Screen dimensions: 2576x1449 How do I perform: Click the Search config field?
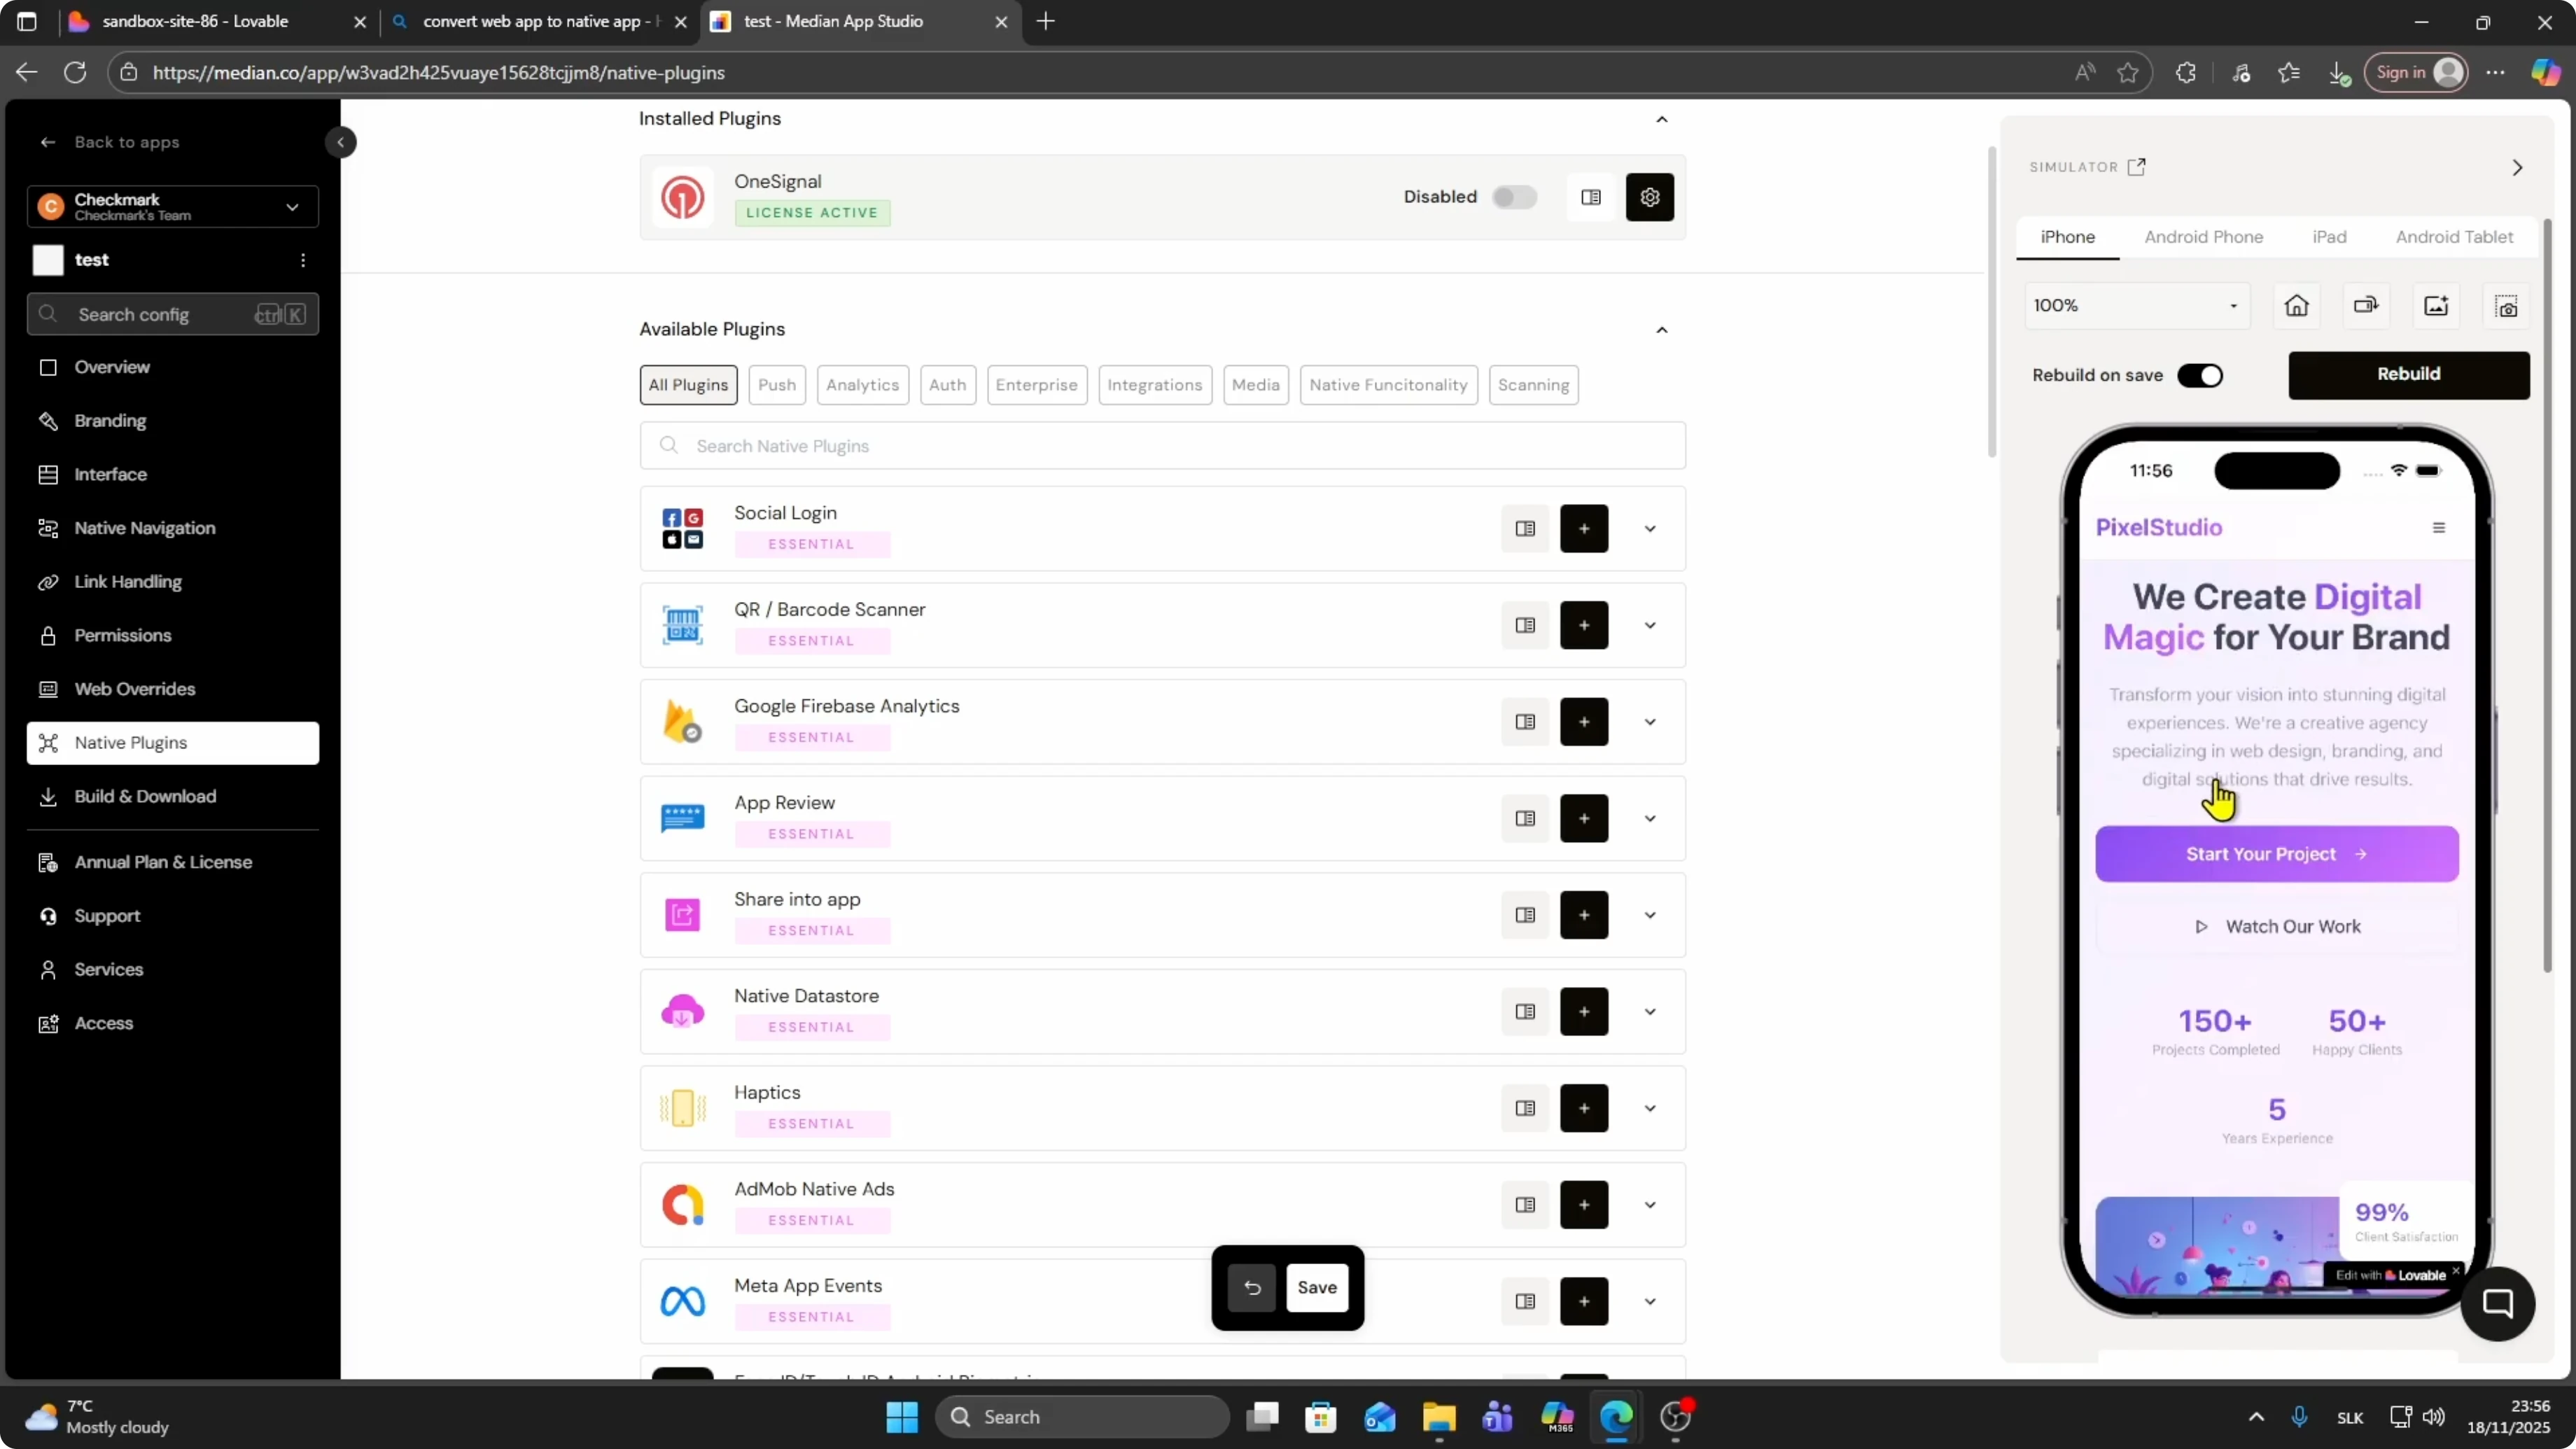tap(173, 314)
